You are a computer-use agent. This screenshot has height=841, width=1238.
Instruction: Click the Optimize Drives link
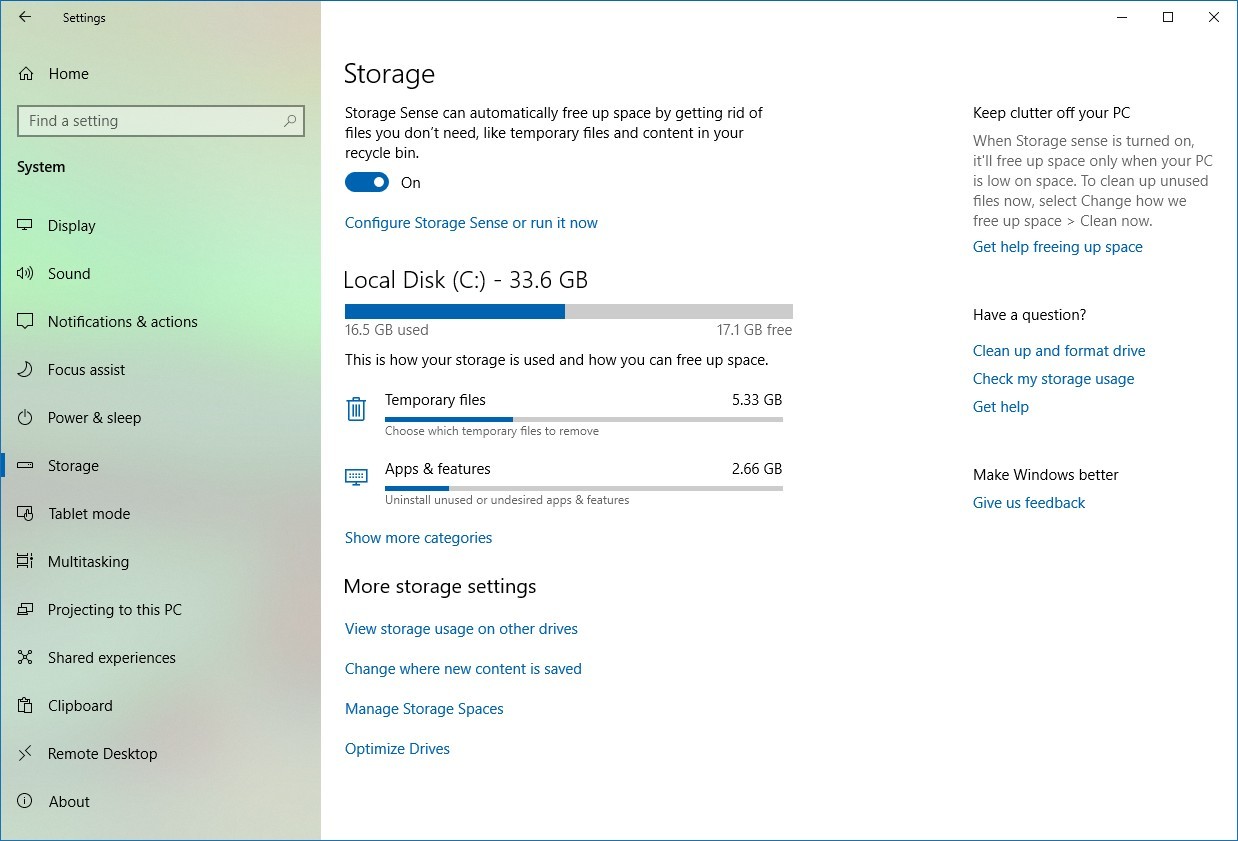[x=397, y=749]
